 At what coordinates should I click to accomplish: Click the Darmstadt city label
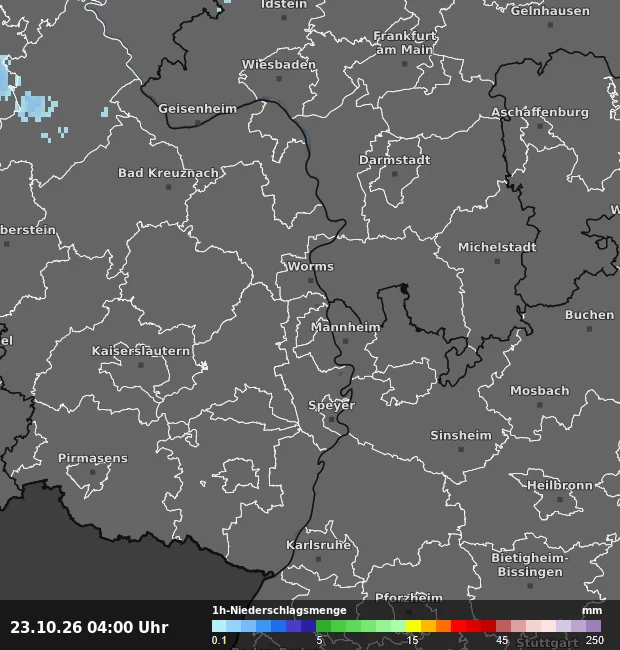click(x=395, y=160)
